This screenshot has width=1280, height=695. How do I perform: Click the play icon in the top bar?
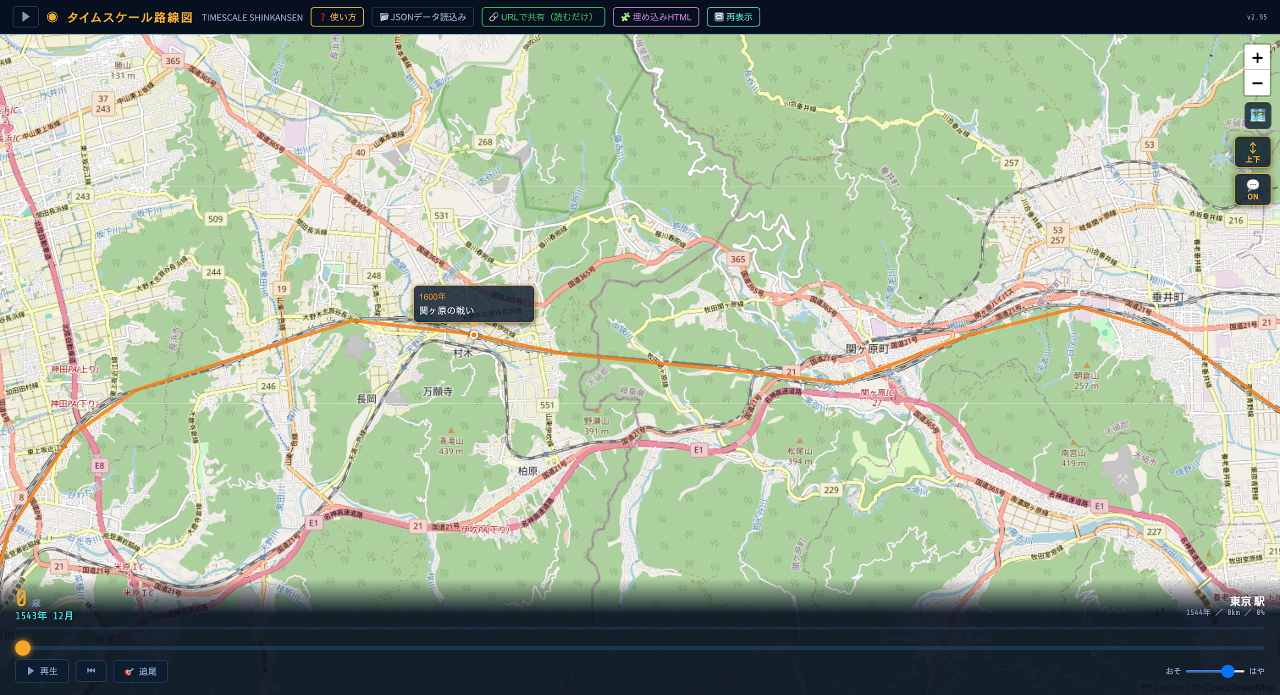(26, 17)
